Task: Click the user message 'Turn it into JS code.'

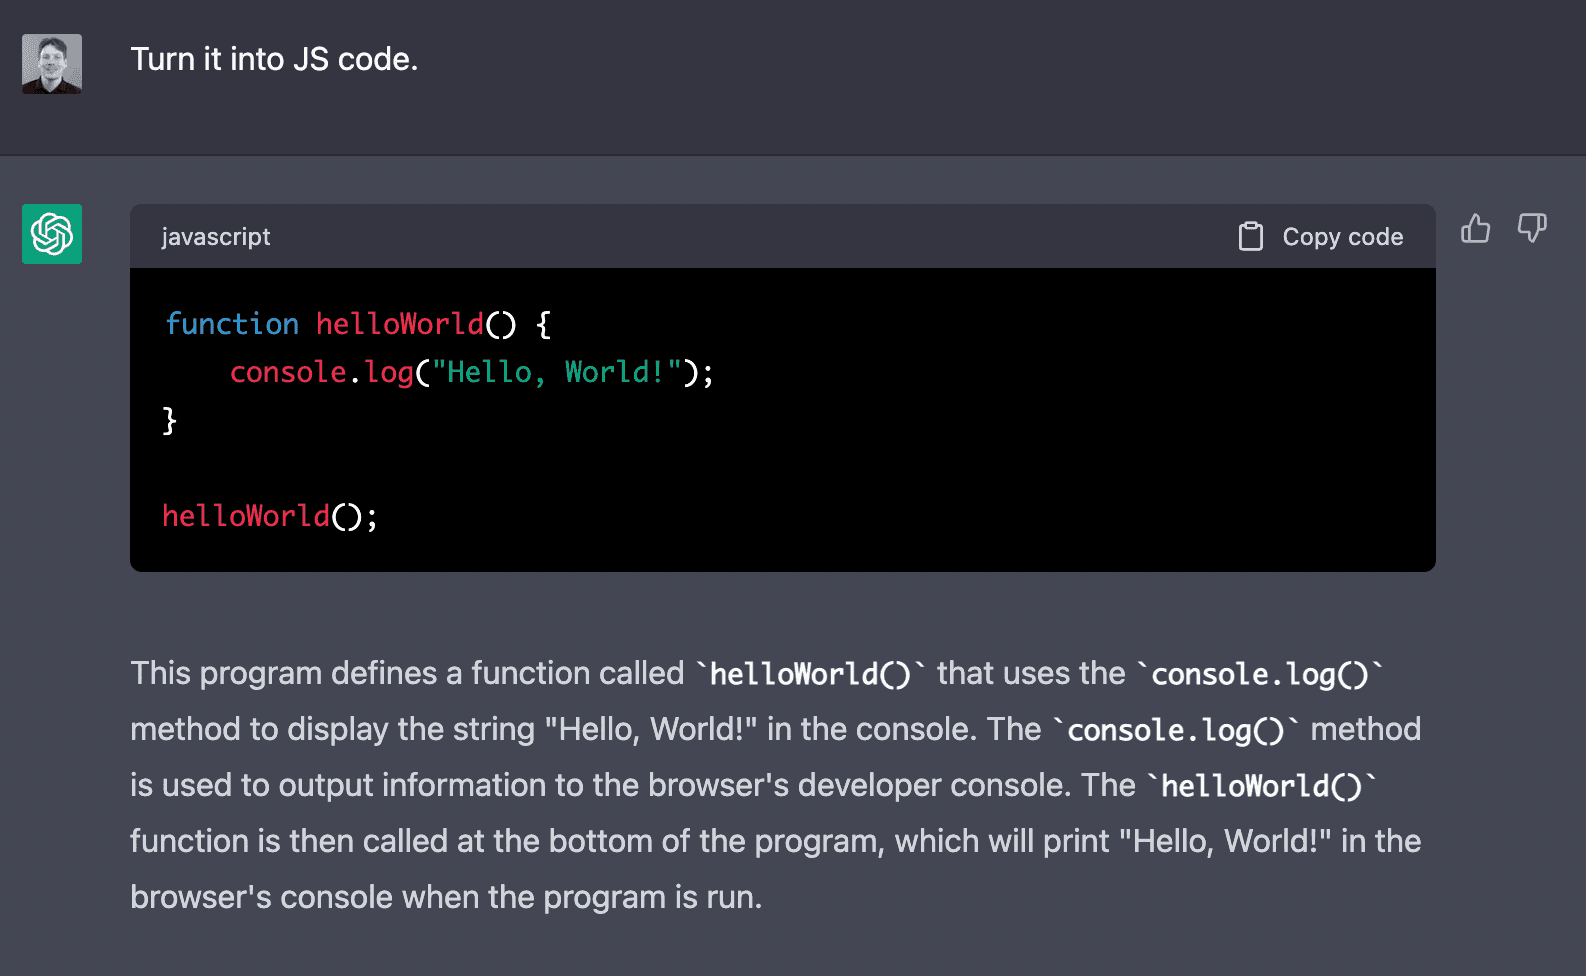Action: point(274,60)
